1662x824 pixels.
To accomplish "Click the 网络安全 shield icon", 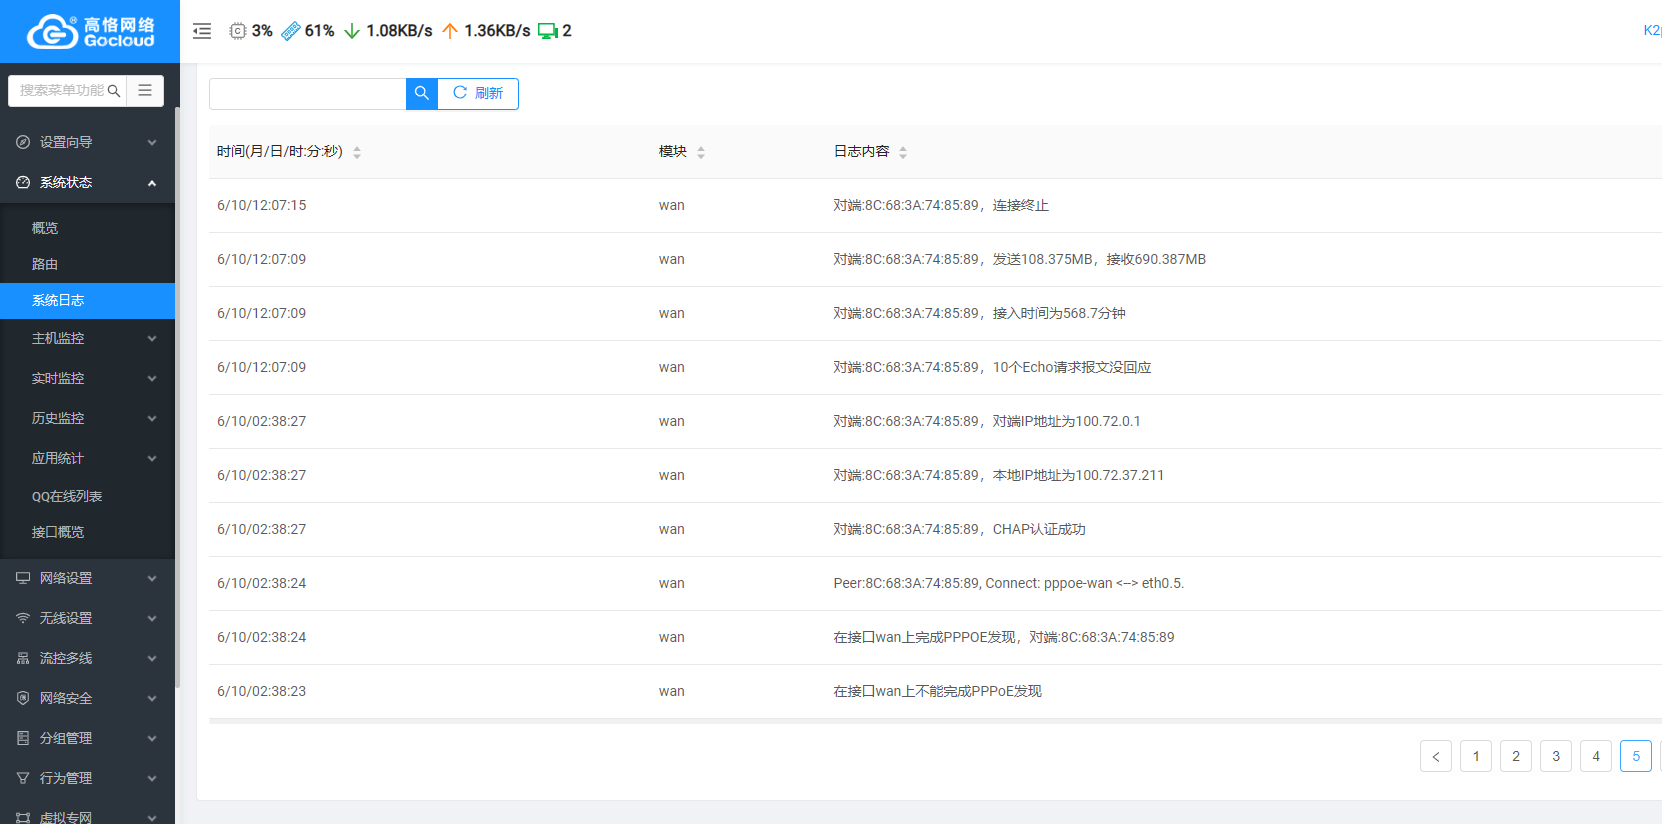I will point(23,698).
